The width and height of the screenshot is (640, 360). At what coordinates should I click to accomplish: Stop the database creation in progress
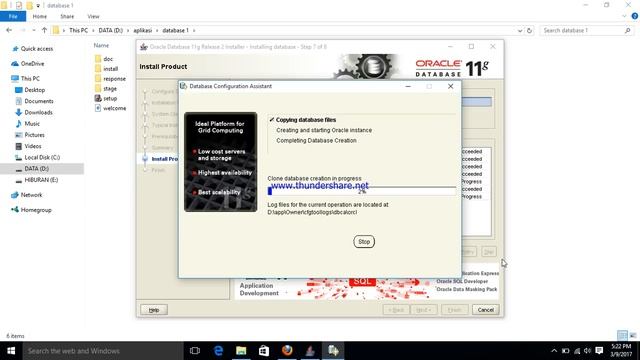click(x=364, y=242)
